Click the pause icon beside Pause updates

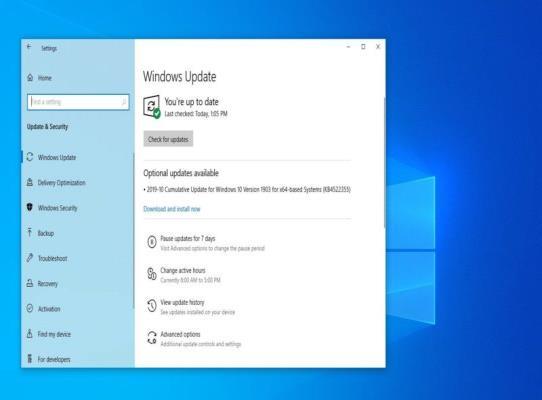152,242
